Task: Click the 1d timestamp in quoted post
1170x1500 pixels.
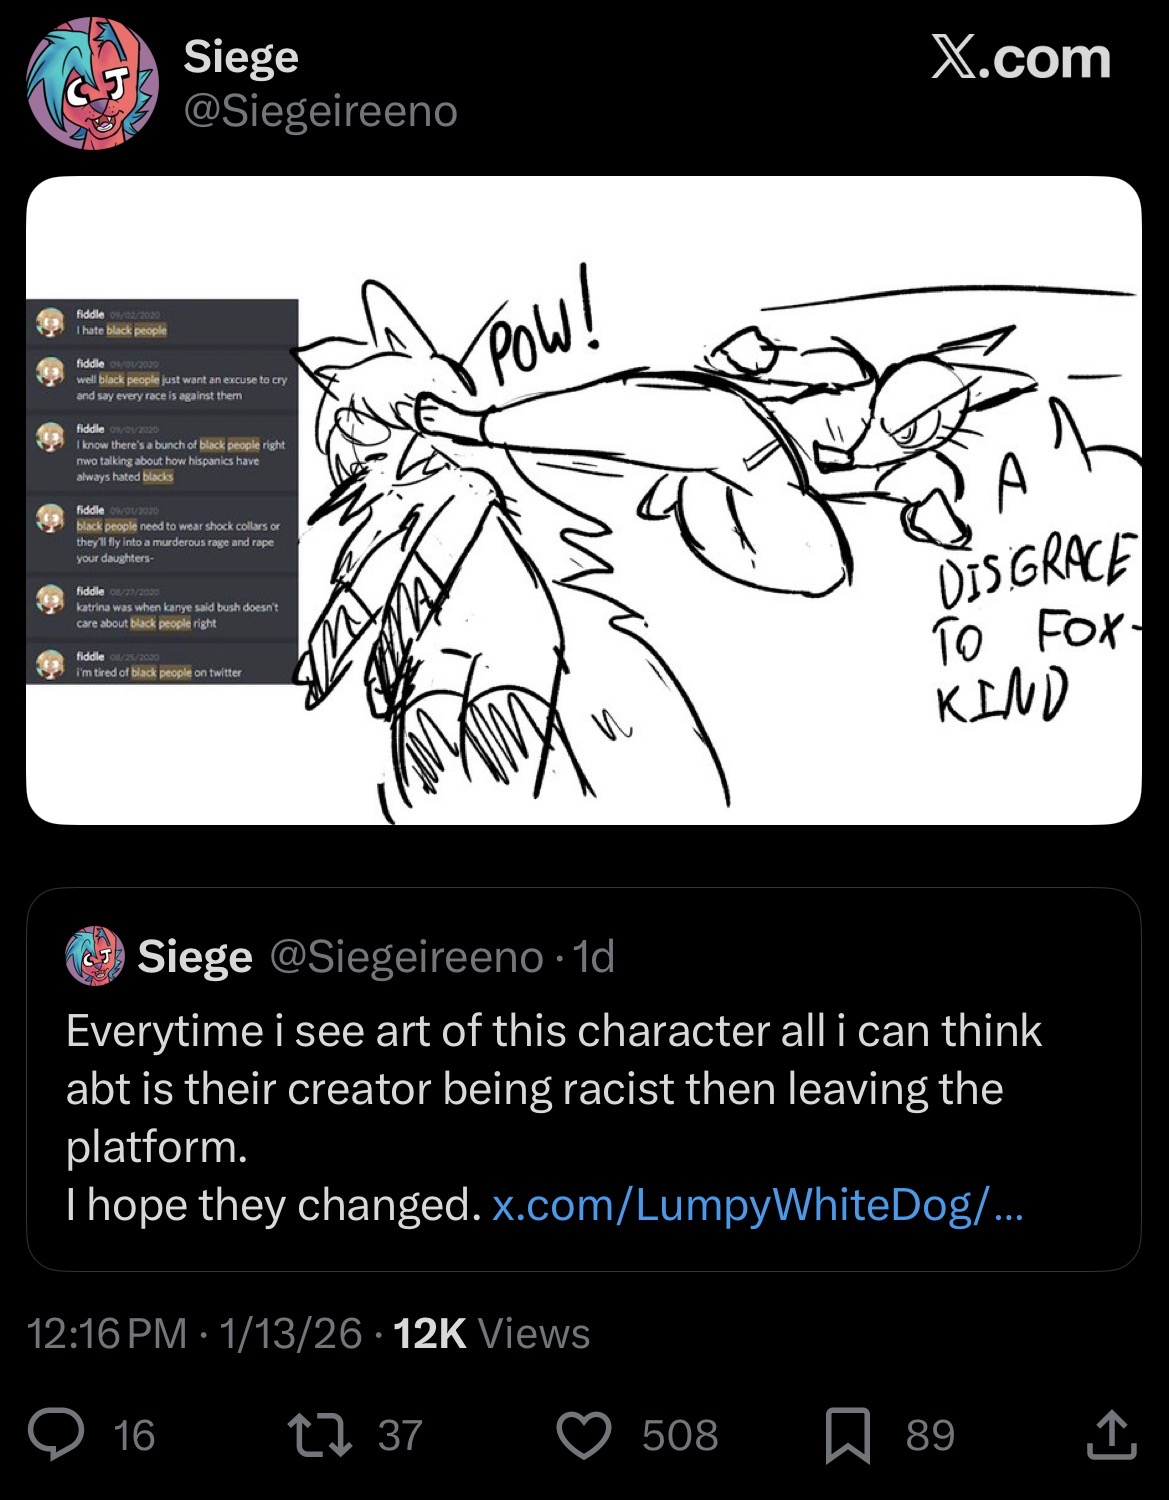Action: 595,957
